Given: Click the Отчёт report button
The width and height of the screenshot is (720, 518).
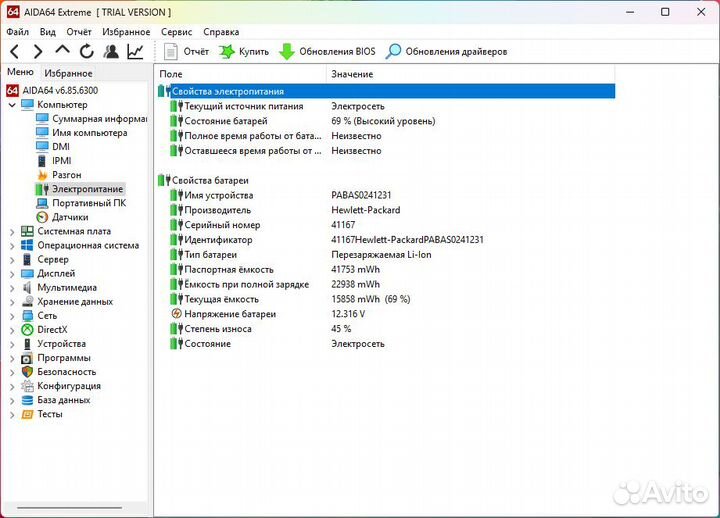Looking at the screenshot, I should 187,51.
